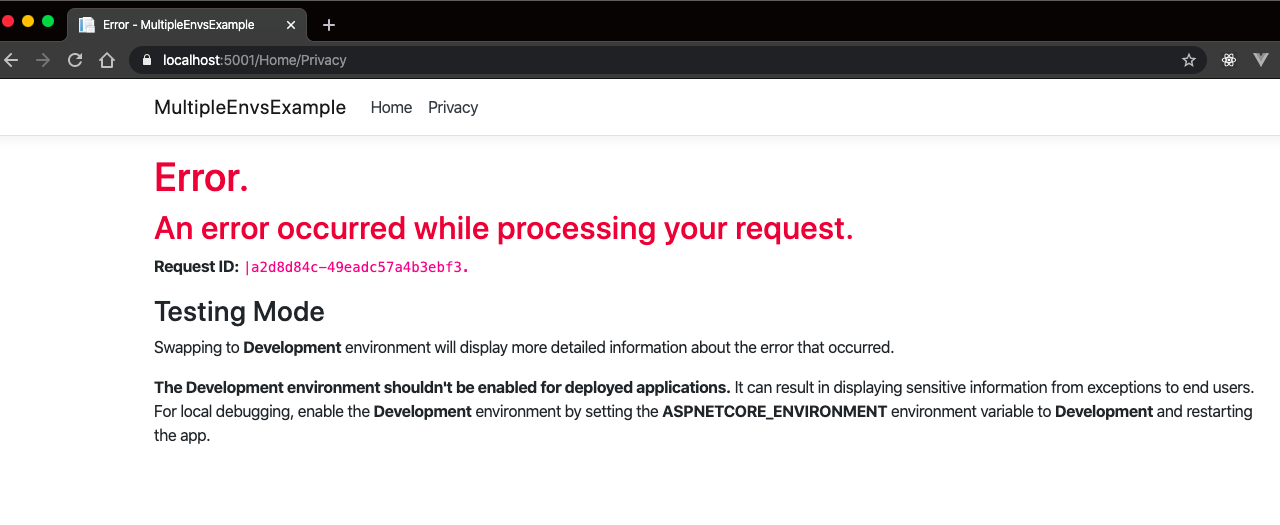Select the Error - MultipleEnvsExample tab

[180, 25]
